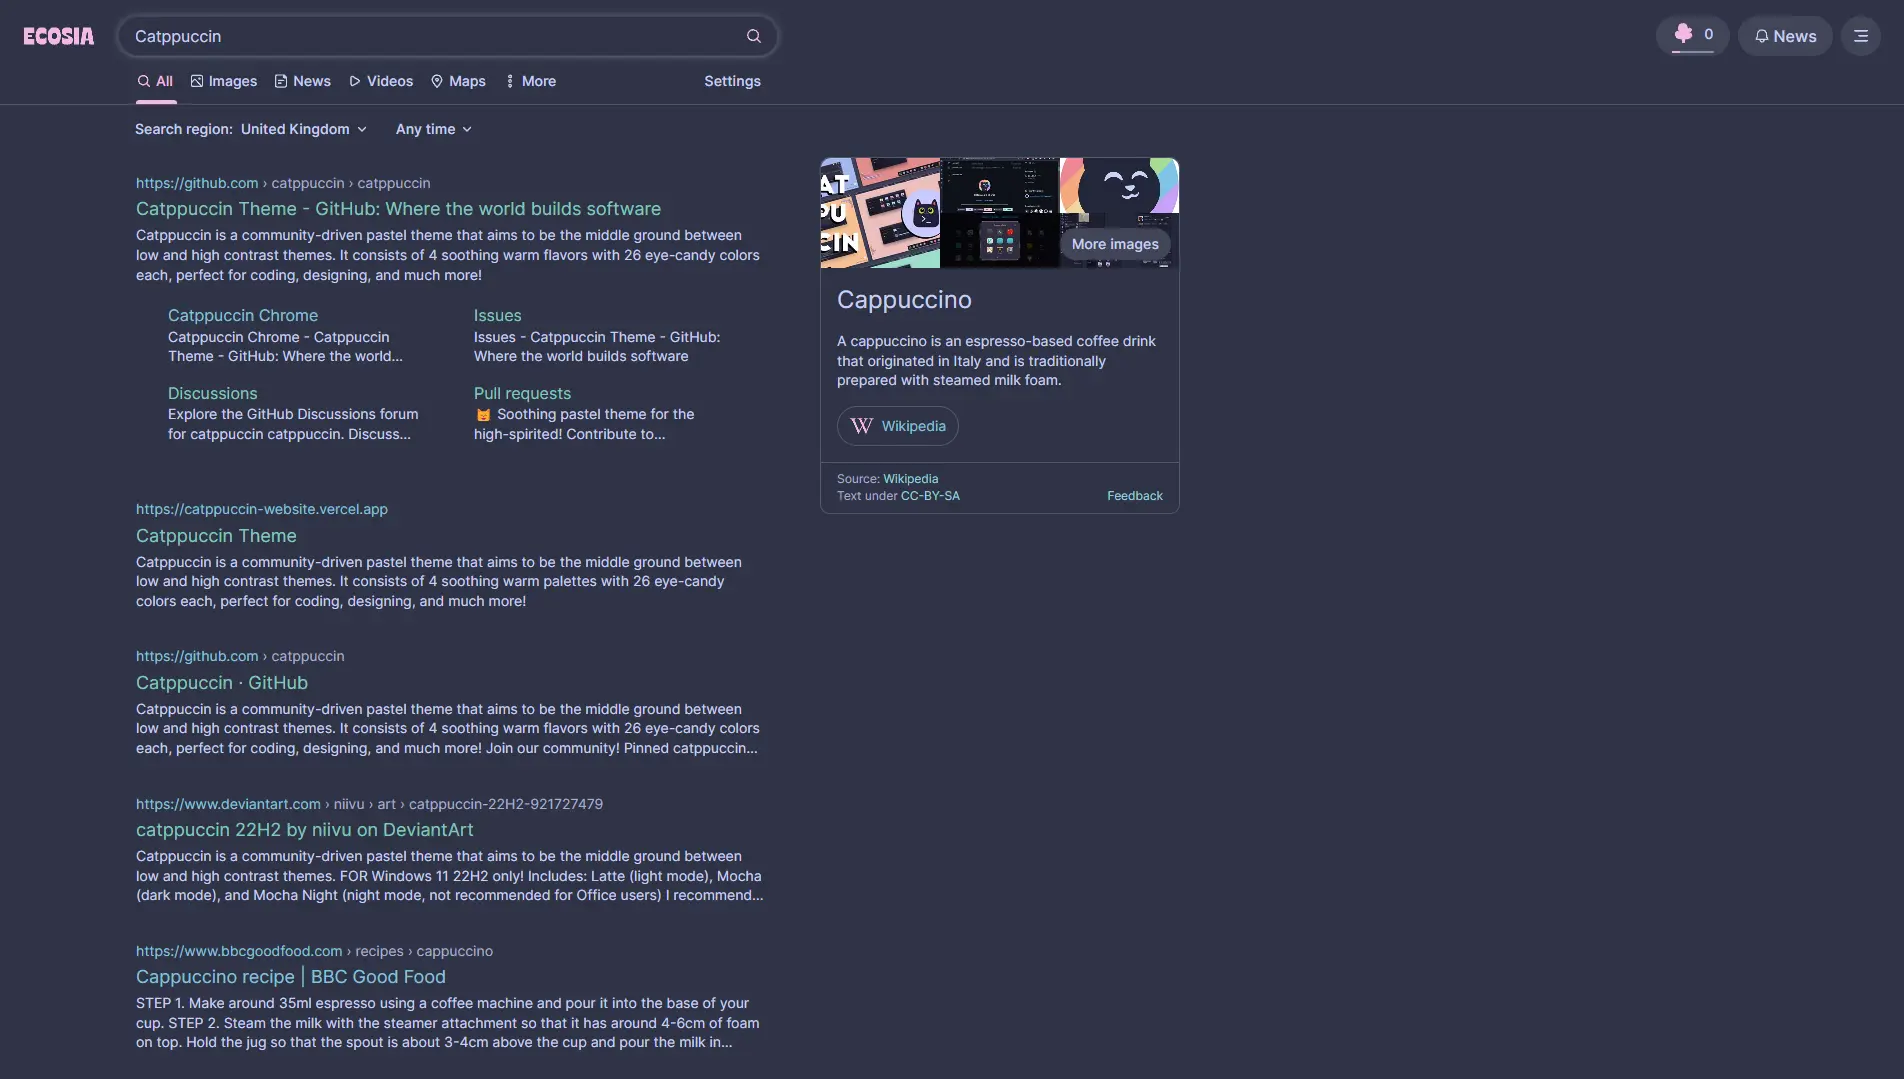Click the Cappuccino panel title
1904x1079 pixels.
[904, 300]
